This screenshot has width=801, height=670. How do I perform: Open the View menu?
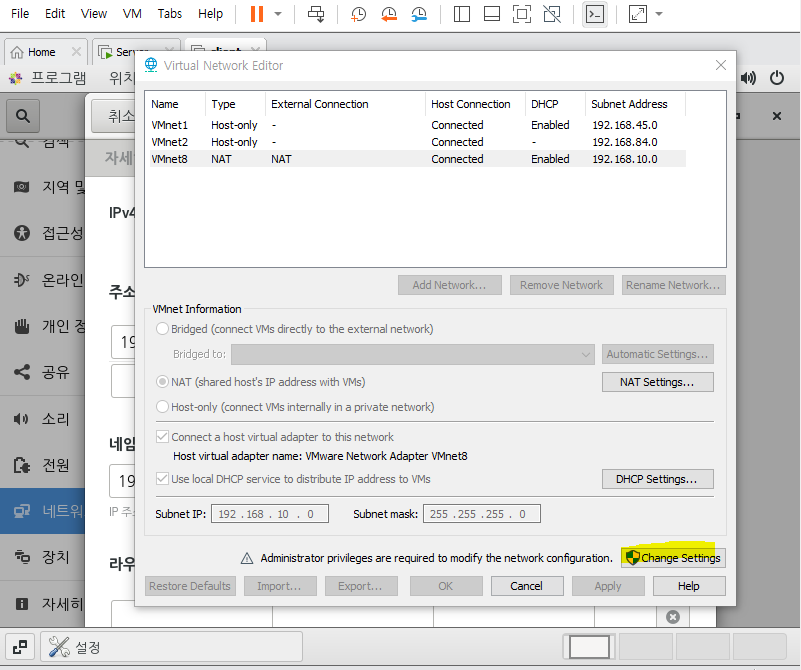coord(93,14)
